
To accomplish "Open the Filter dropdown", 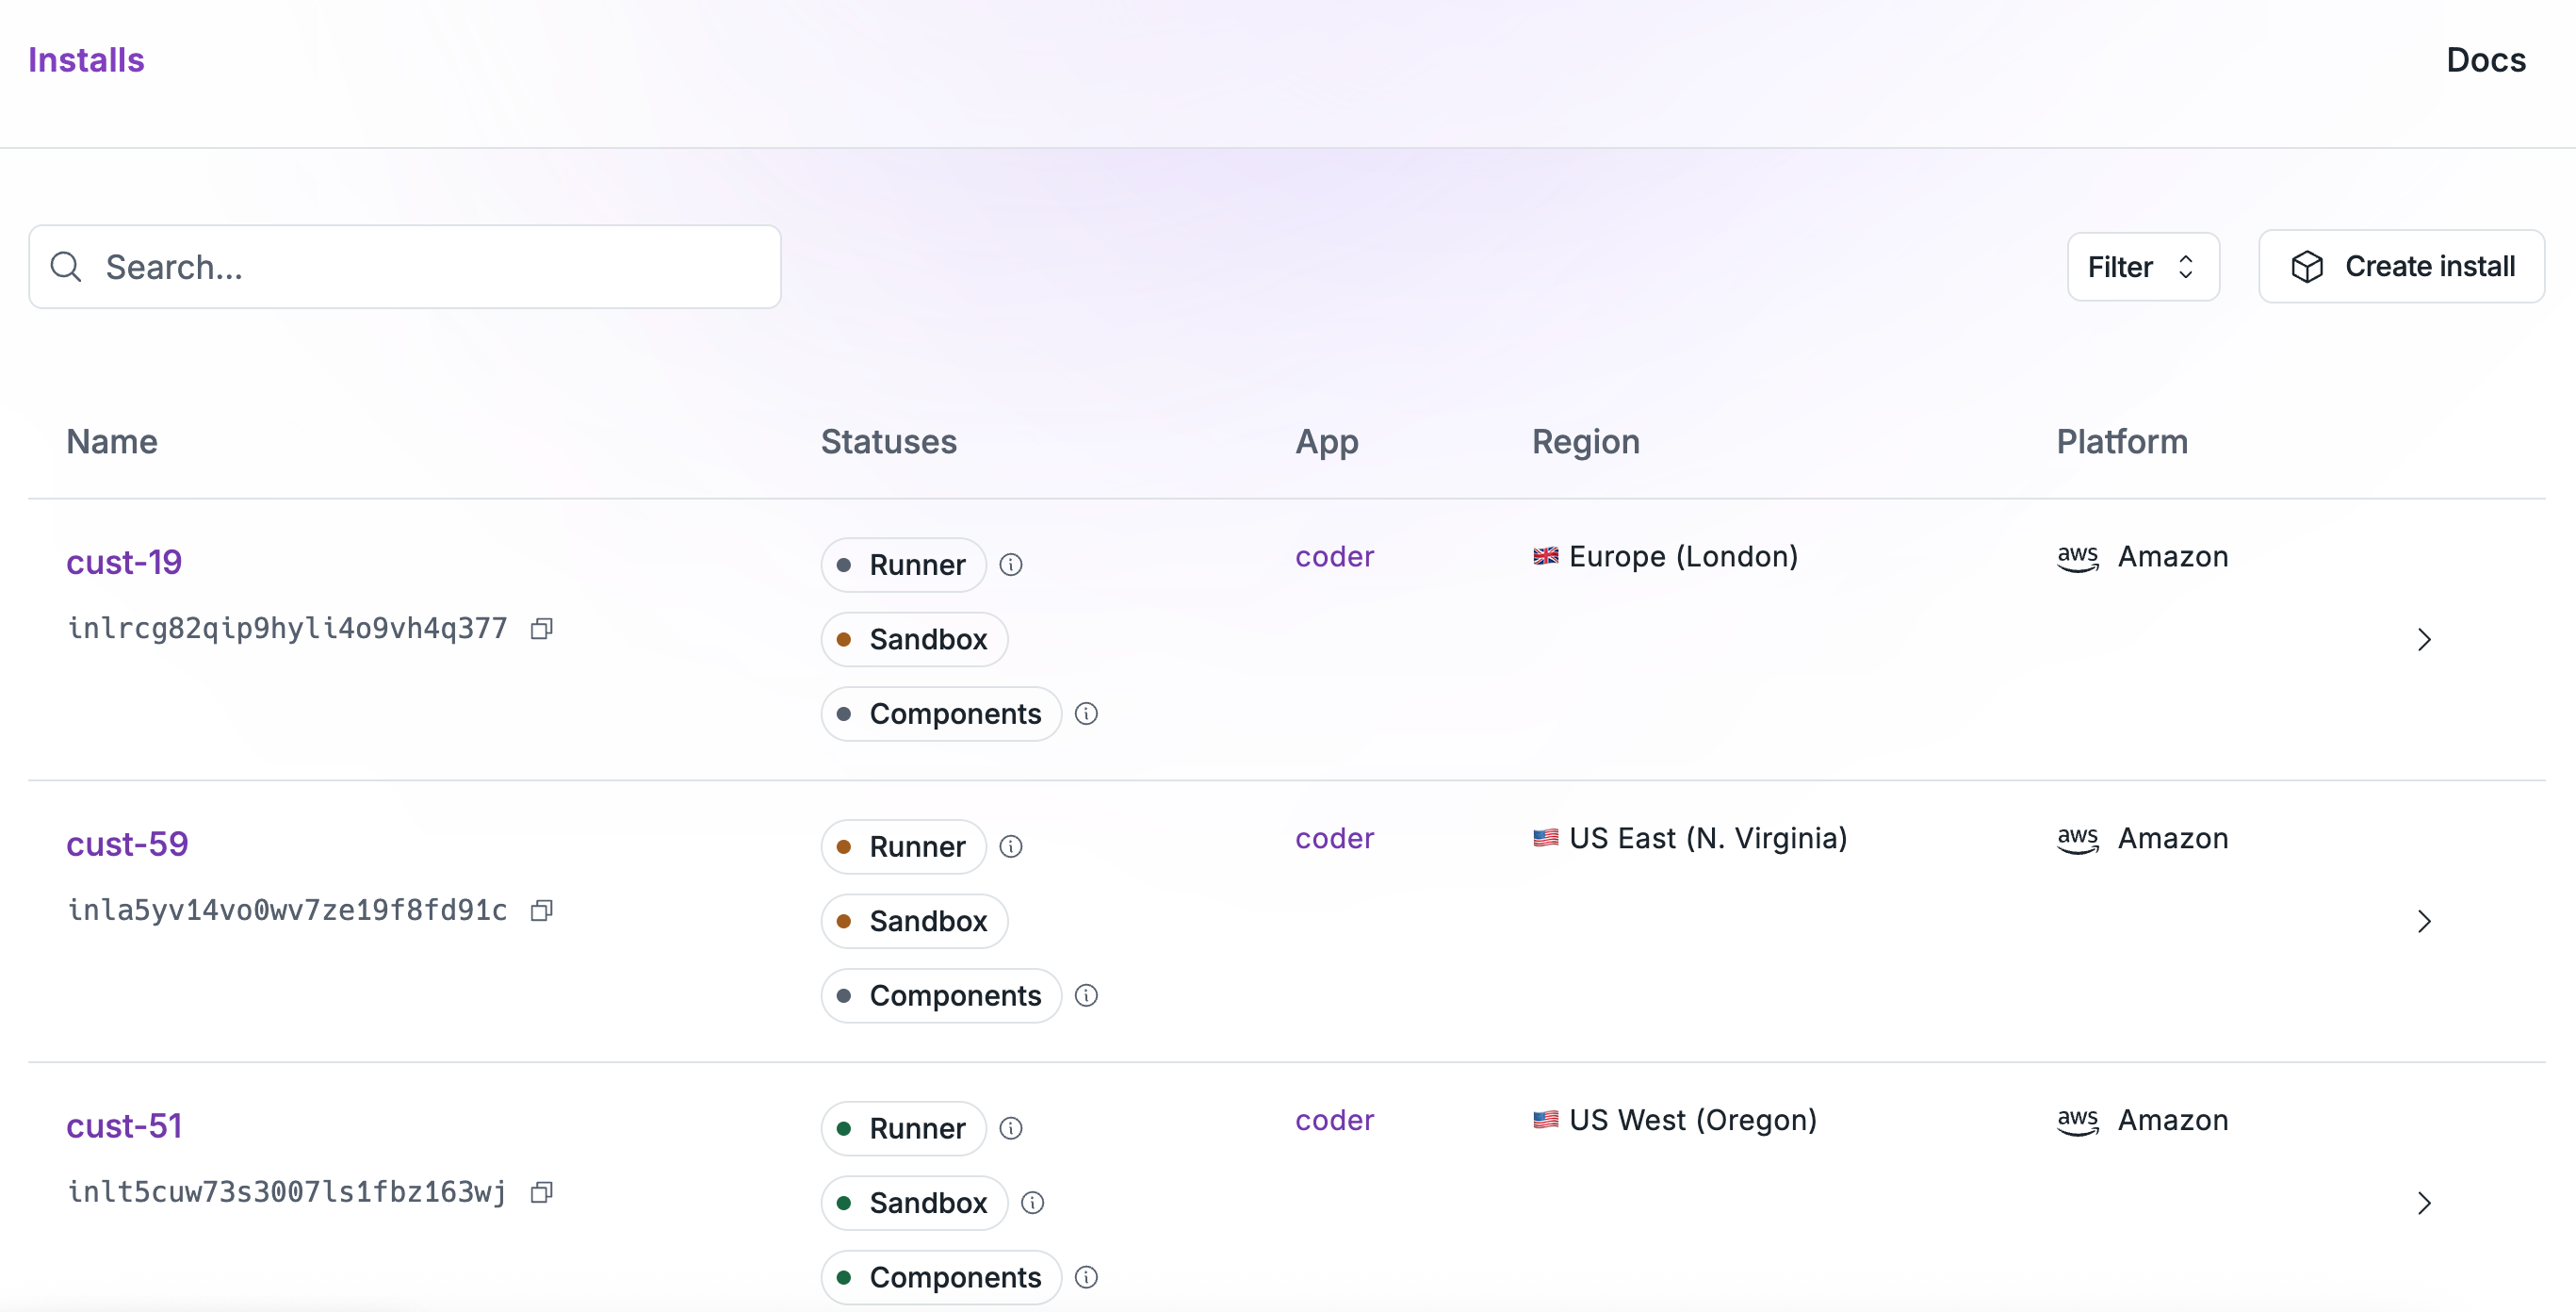I will coord(2142,267).
